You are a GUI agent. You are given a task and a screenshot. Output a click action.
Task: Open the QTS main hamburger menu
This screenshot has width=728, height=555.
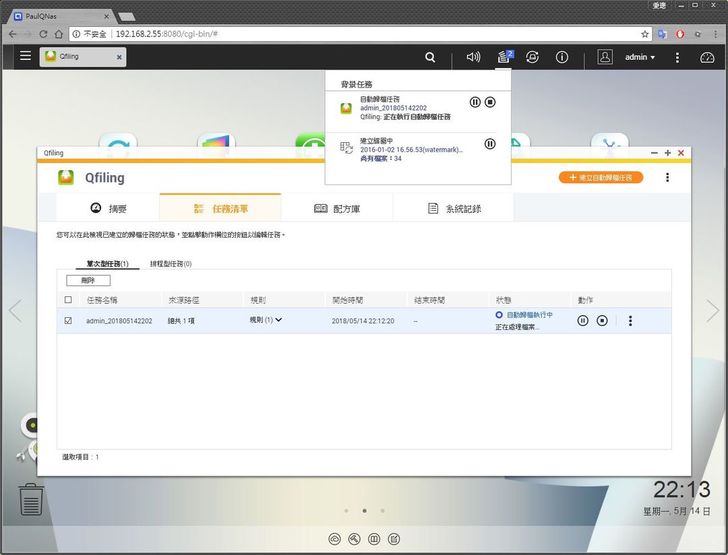coord(26,57)
